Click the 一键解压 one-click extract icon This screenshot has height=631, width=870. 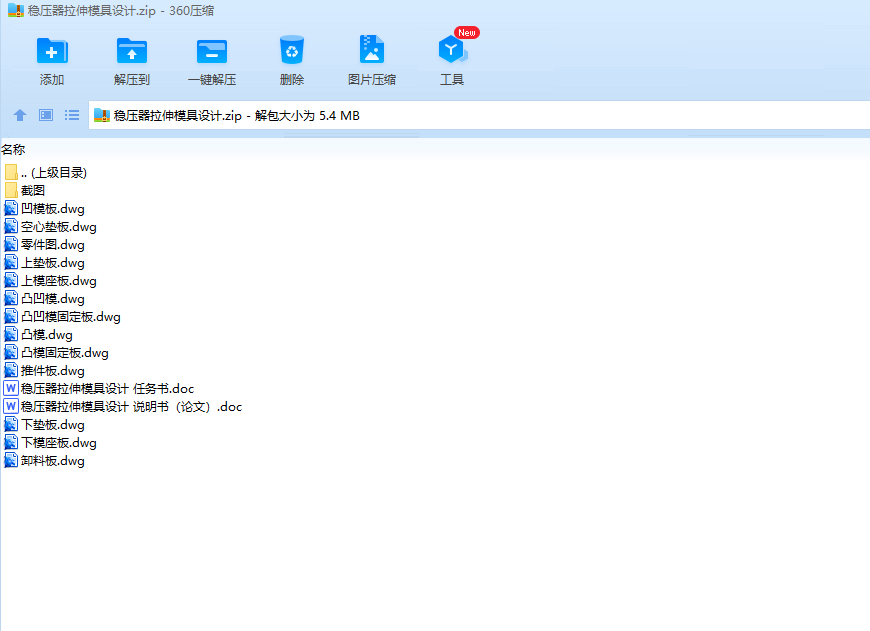212,51
